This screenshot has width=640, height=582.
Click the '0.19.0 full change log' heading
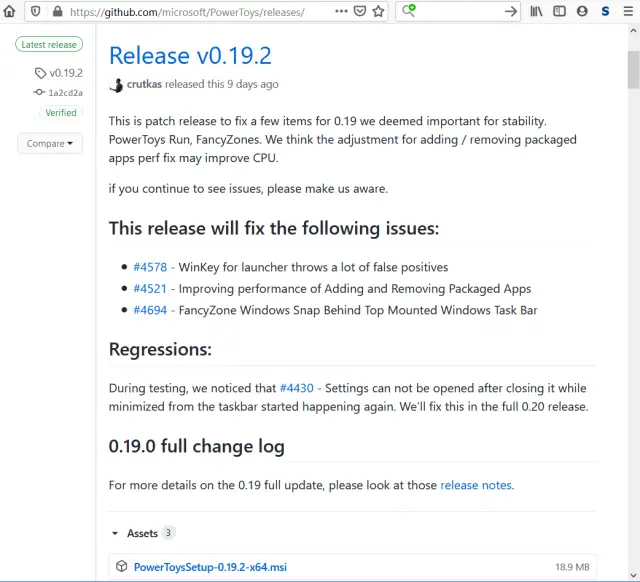click(197, 446)
